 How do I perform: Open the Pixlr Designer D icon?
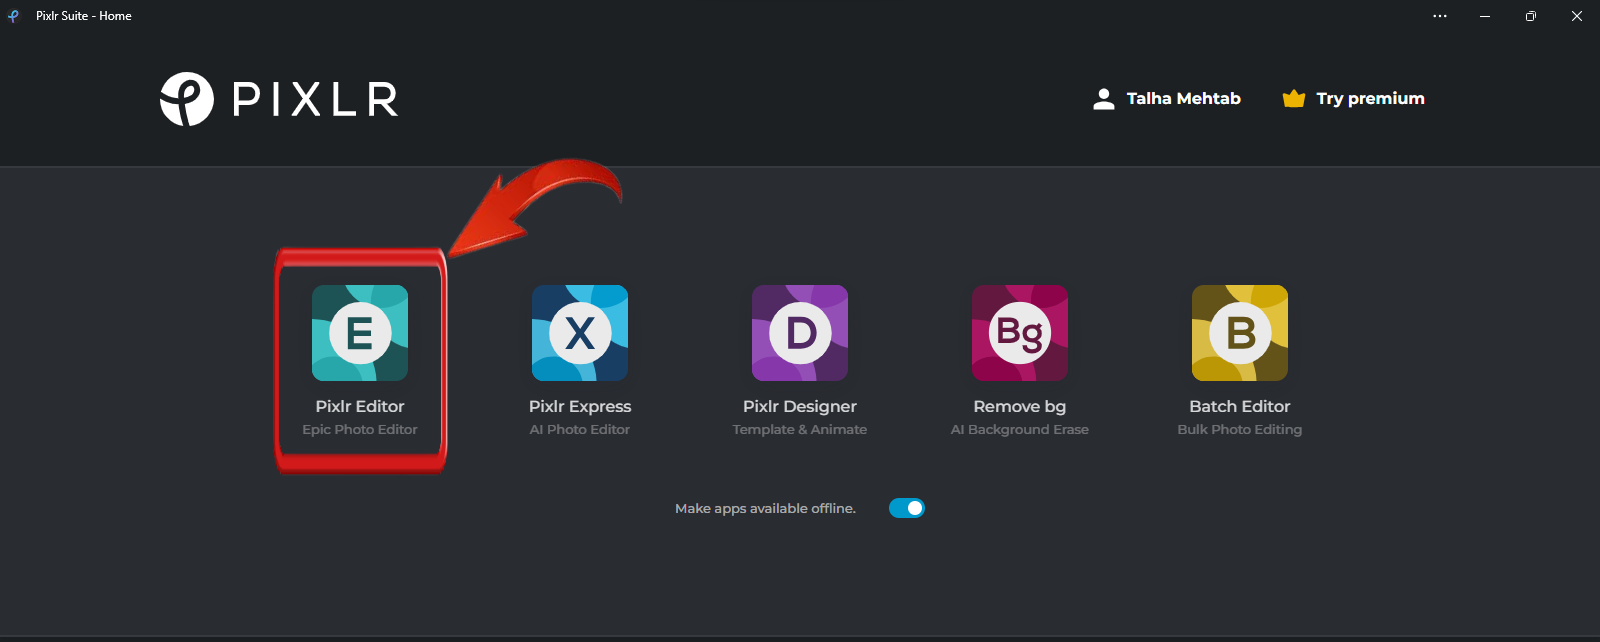[x=800, y=333]
